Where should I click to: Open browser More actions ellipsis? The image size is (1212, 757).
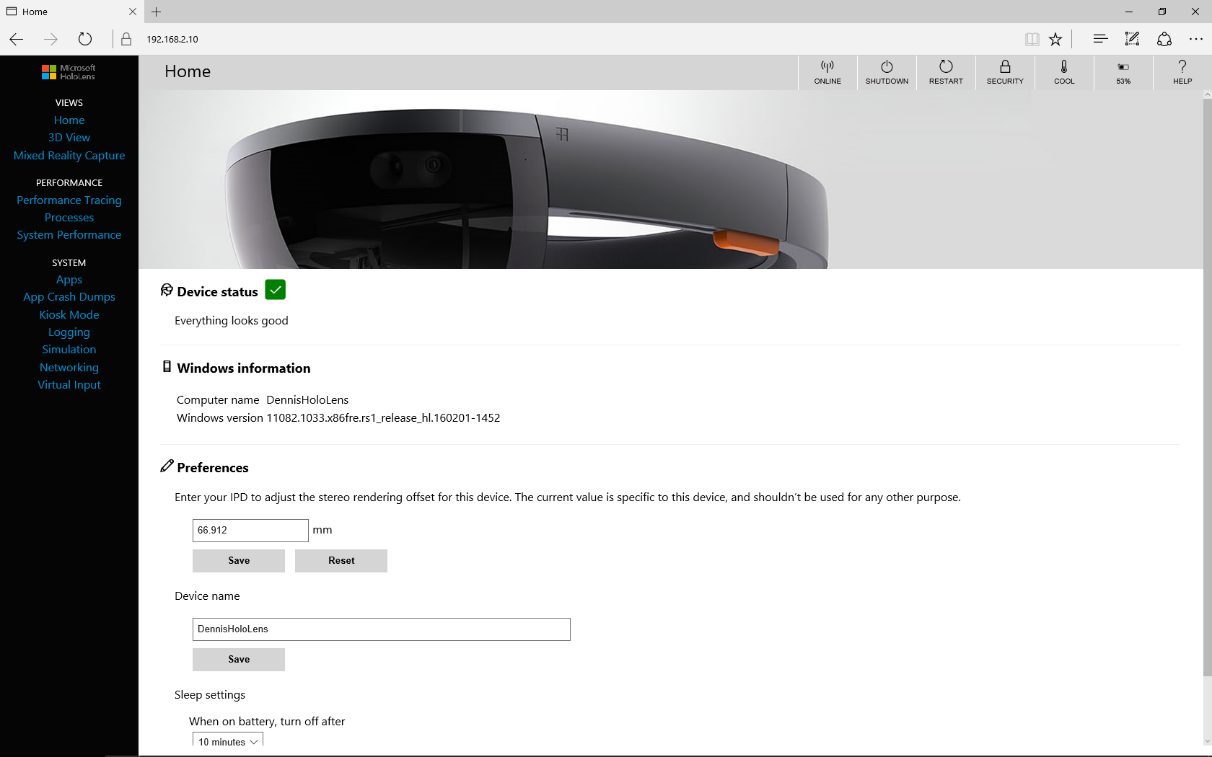pos(1196,39)
